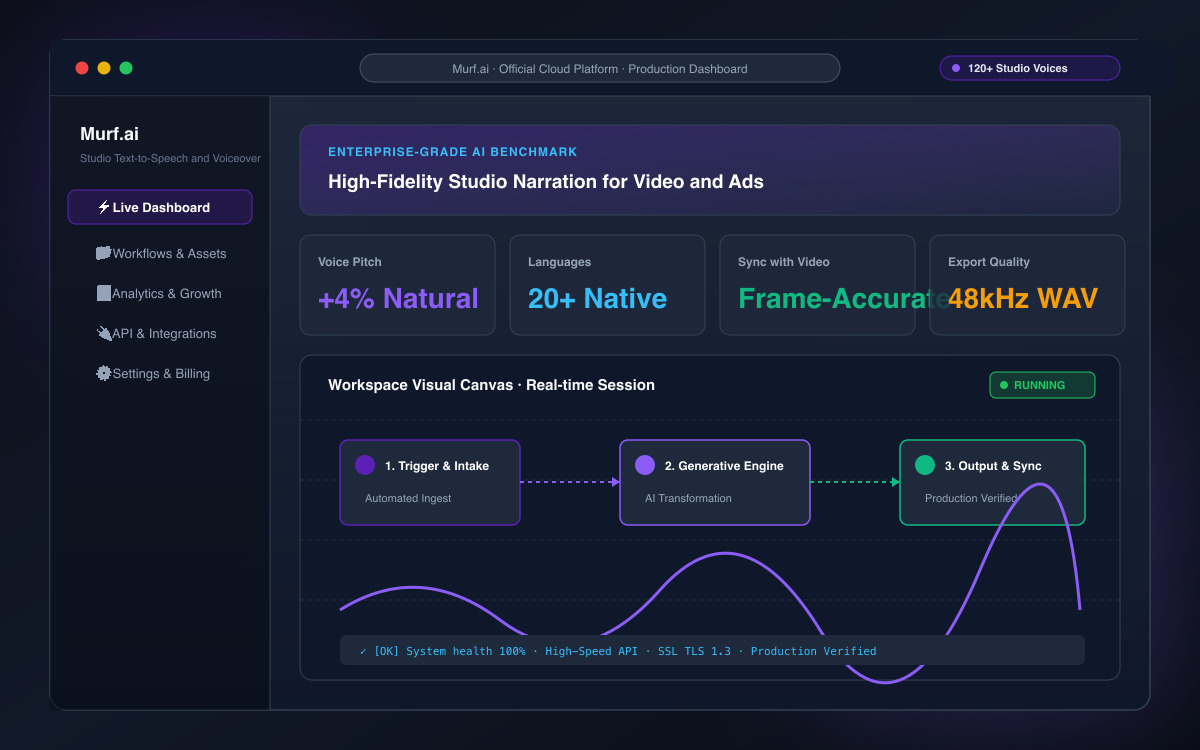Click the violet circle on Generative Engine node
Image resolution: width=1200 pixels, height=750 pixels.
point(645,465)
